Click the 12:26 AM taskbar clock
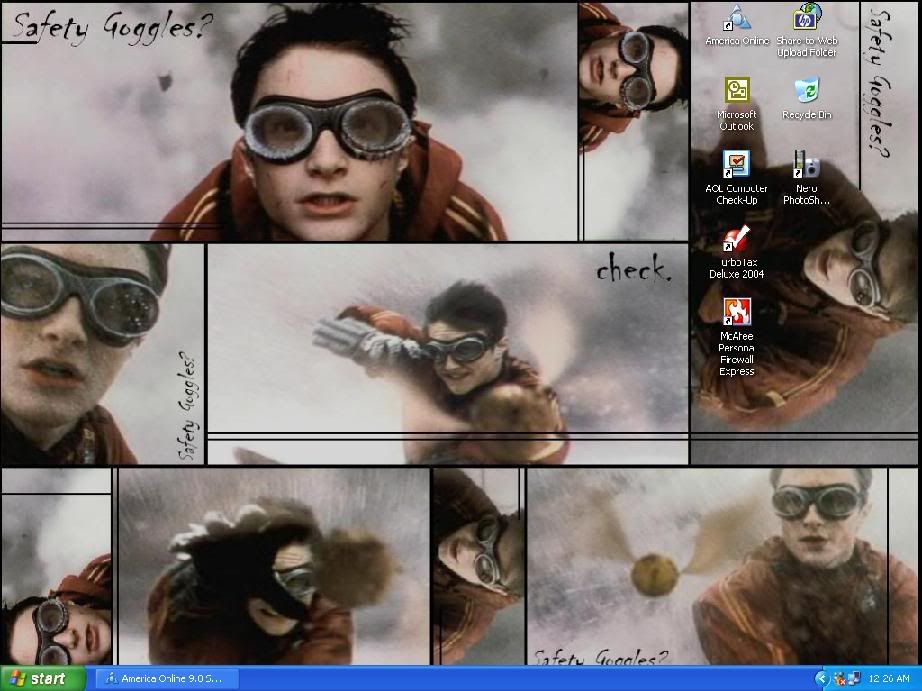 pos(888,679)
